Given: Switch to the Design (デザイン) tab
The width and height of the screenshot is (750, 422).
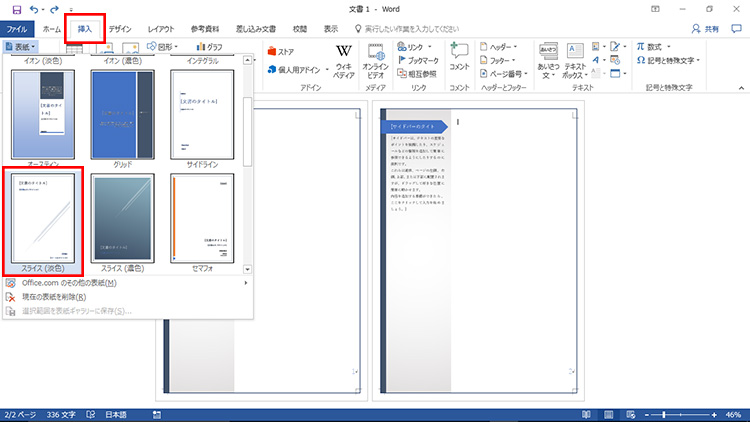Looking at the screenshot, I should pos(119,29).
